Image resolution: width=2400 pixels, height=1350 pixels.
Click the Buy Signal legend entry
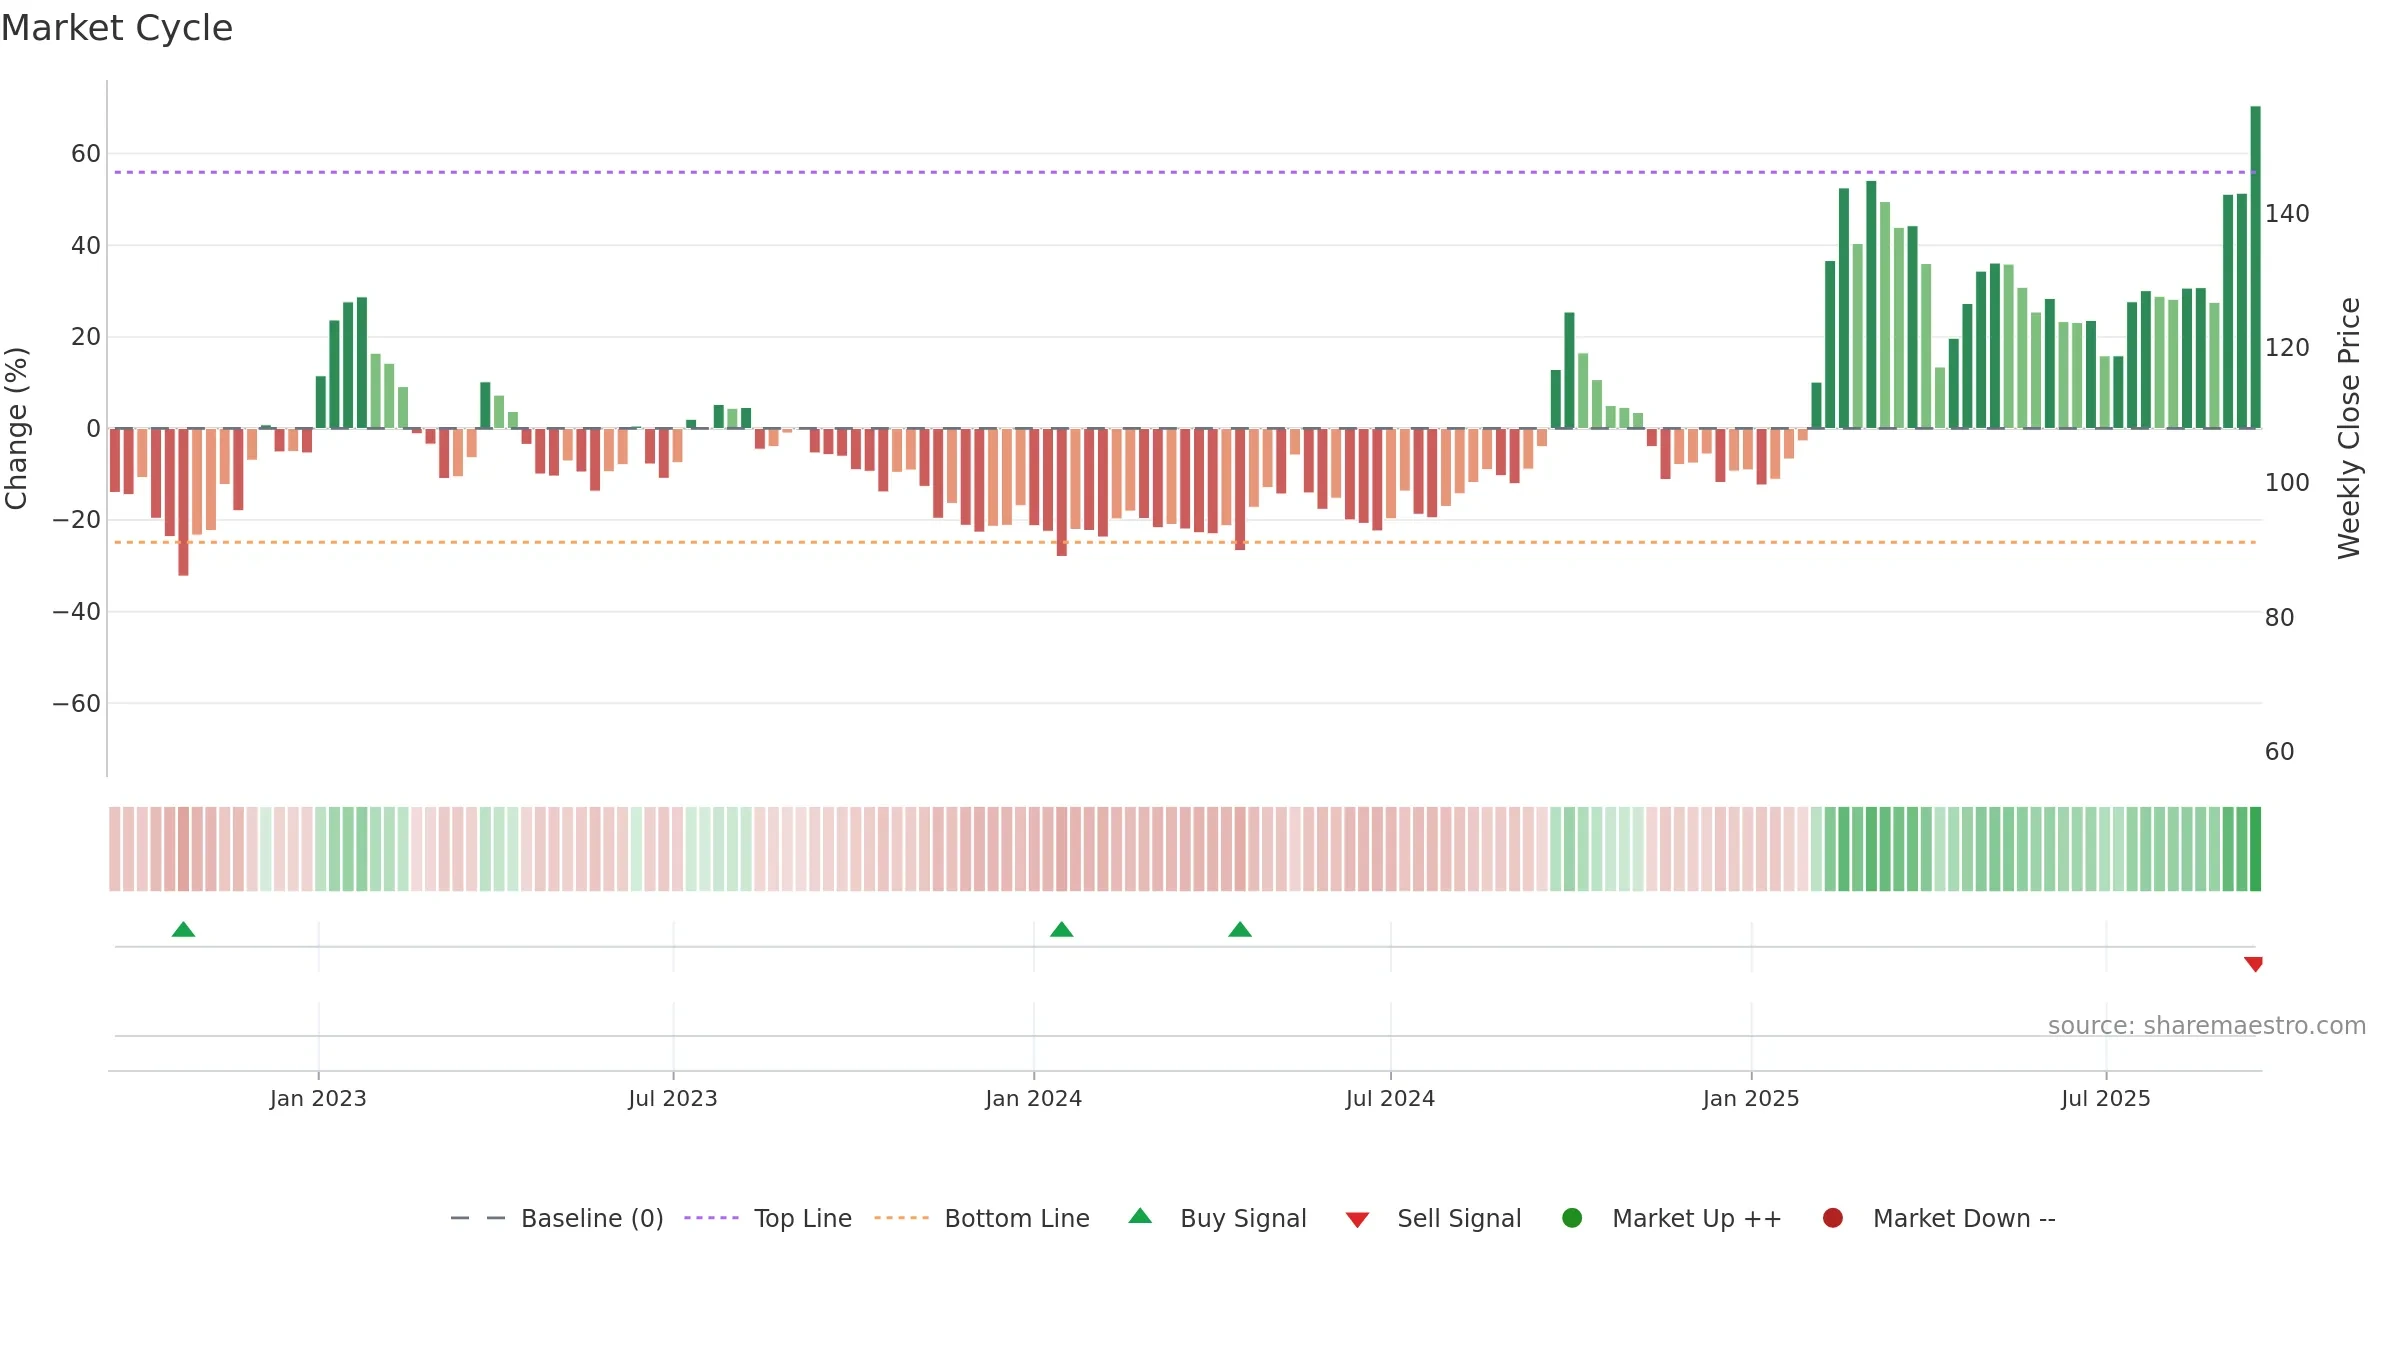(x=1217, y=1218)
